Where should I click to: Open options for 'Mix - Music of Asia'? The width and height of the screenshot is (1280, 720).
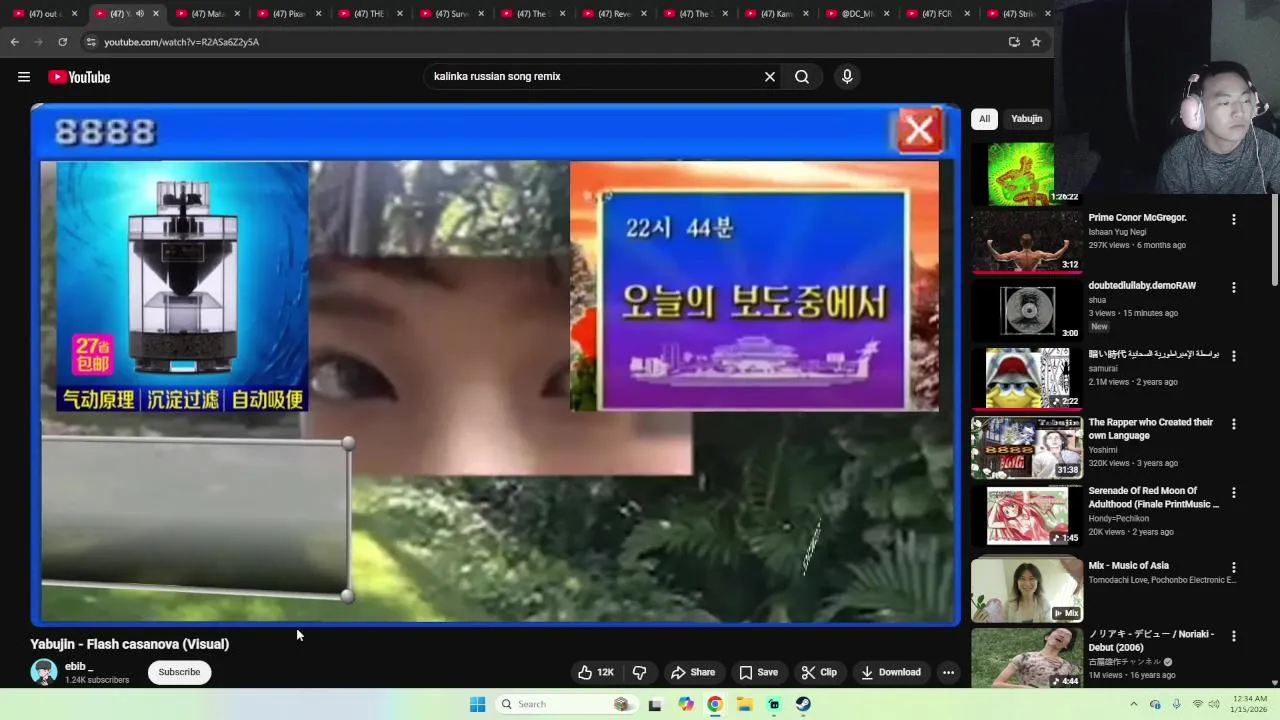[1233, 567]
